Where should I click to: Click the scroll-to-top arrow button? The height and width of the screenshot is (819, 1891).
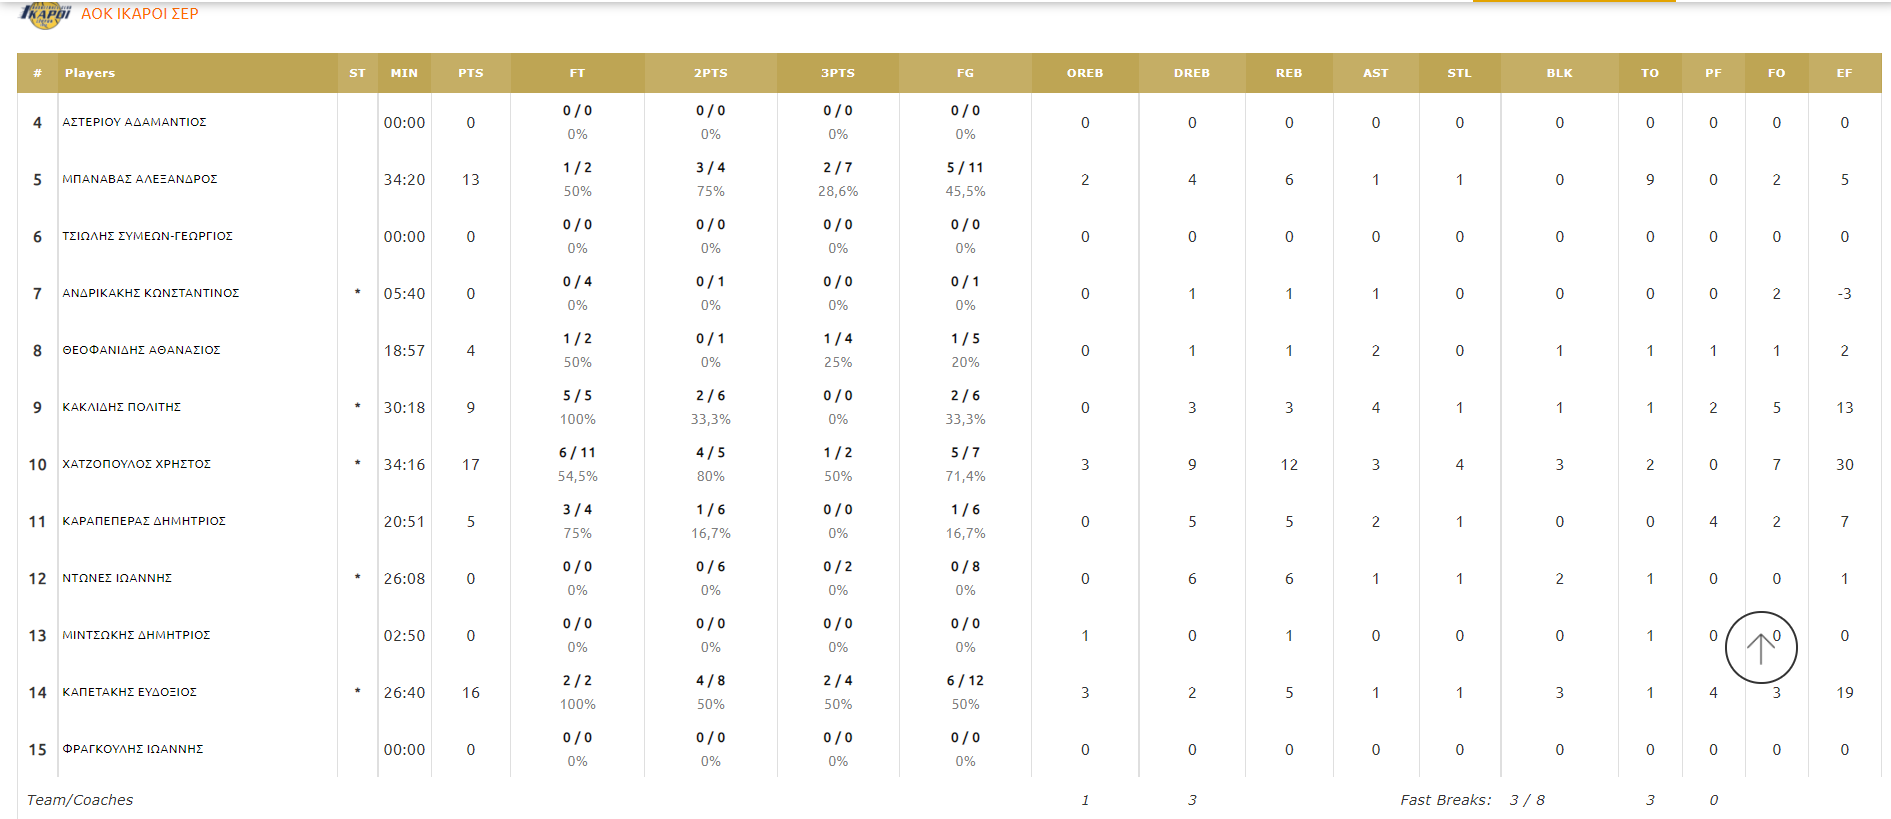[x=1760, y=647]
